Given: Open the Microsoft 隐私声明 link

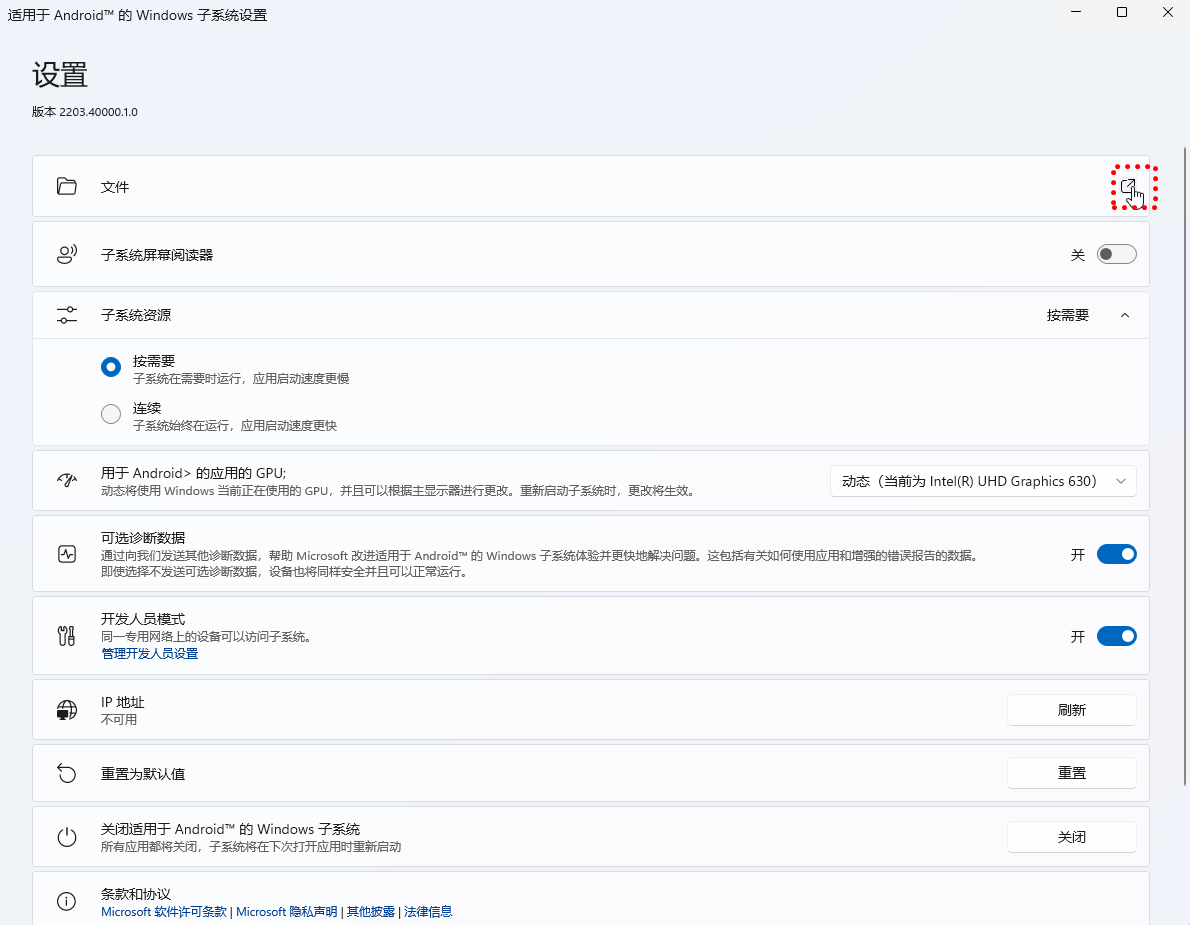Looking at the screenshot, I should [286, 912].
